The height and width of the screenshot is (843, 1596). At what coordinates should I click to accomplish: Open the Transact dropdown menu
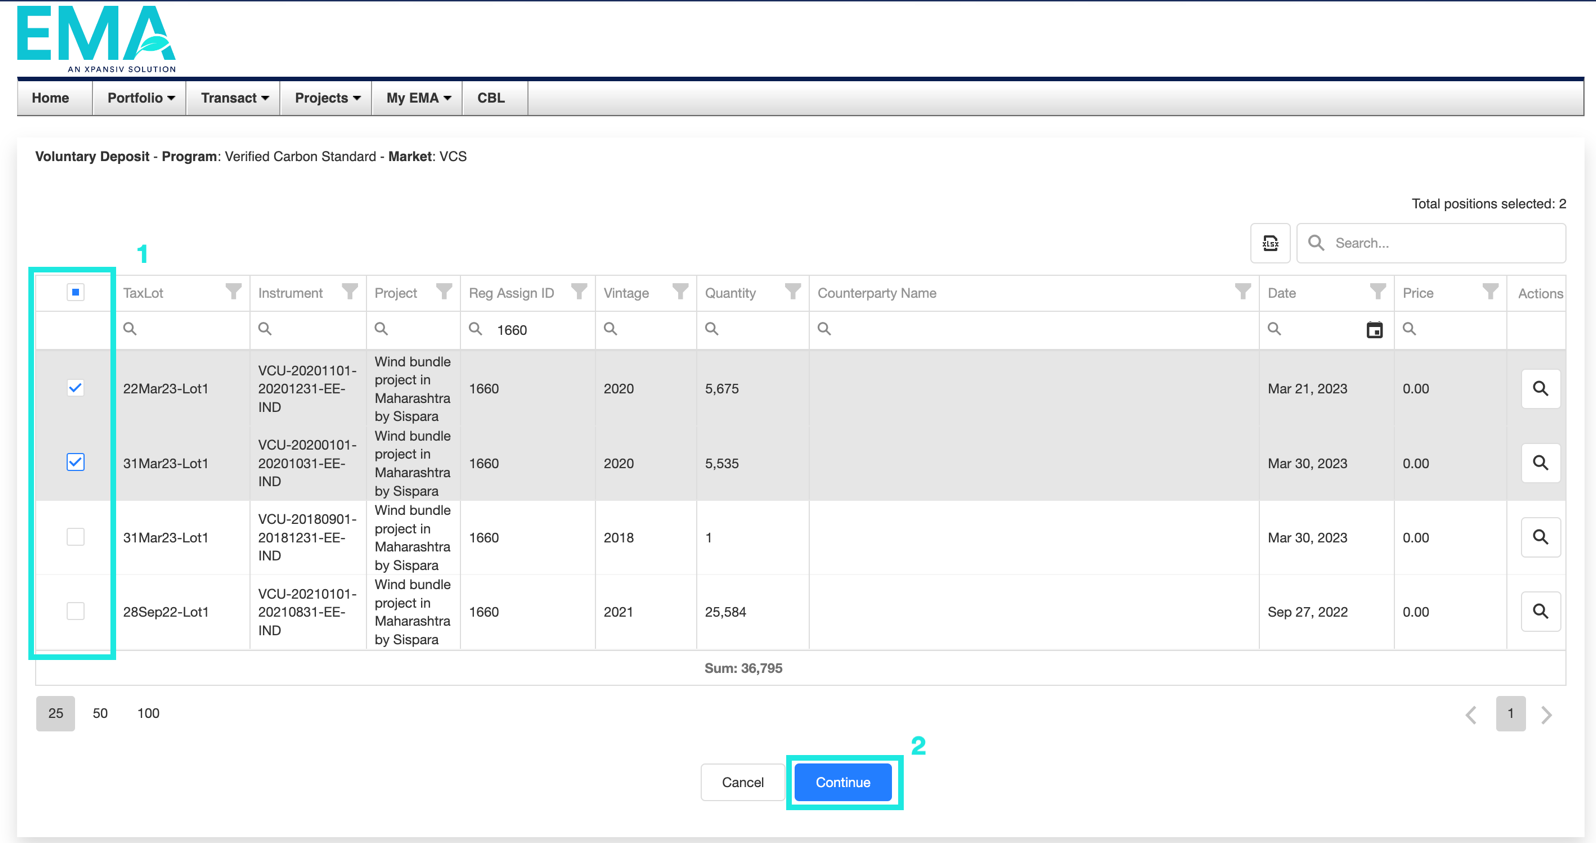[x=234, y=98]
